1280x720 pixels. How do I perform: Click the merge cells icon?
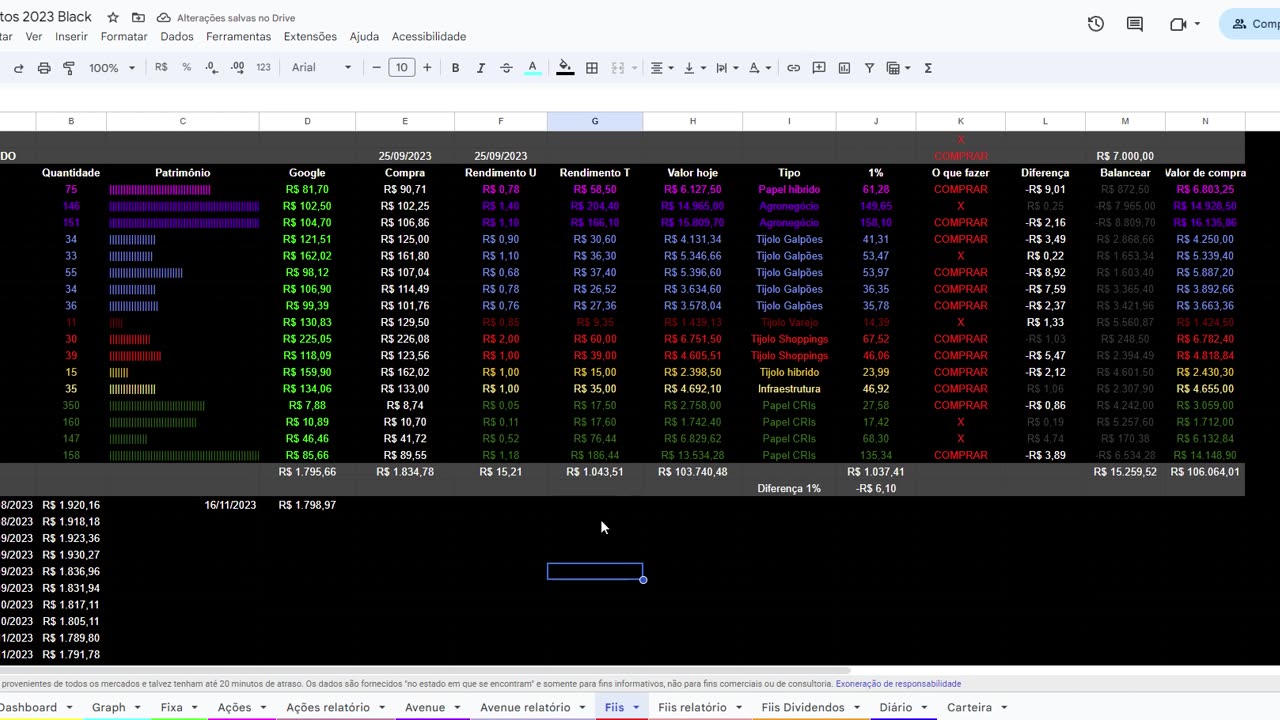[x=618, y=68]
